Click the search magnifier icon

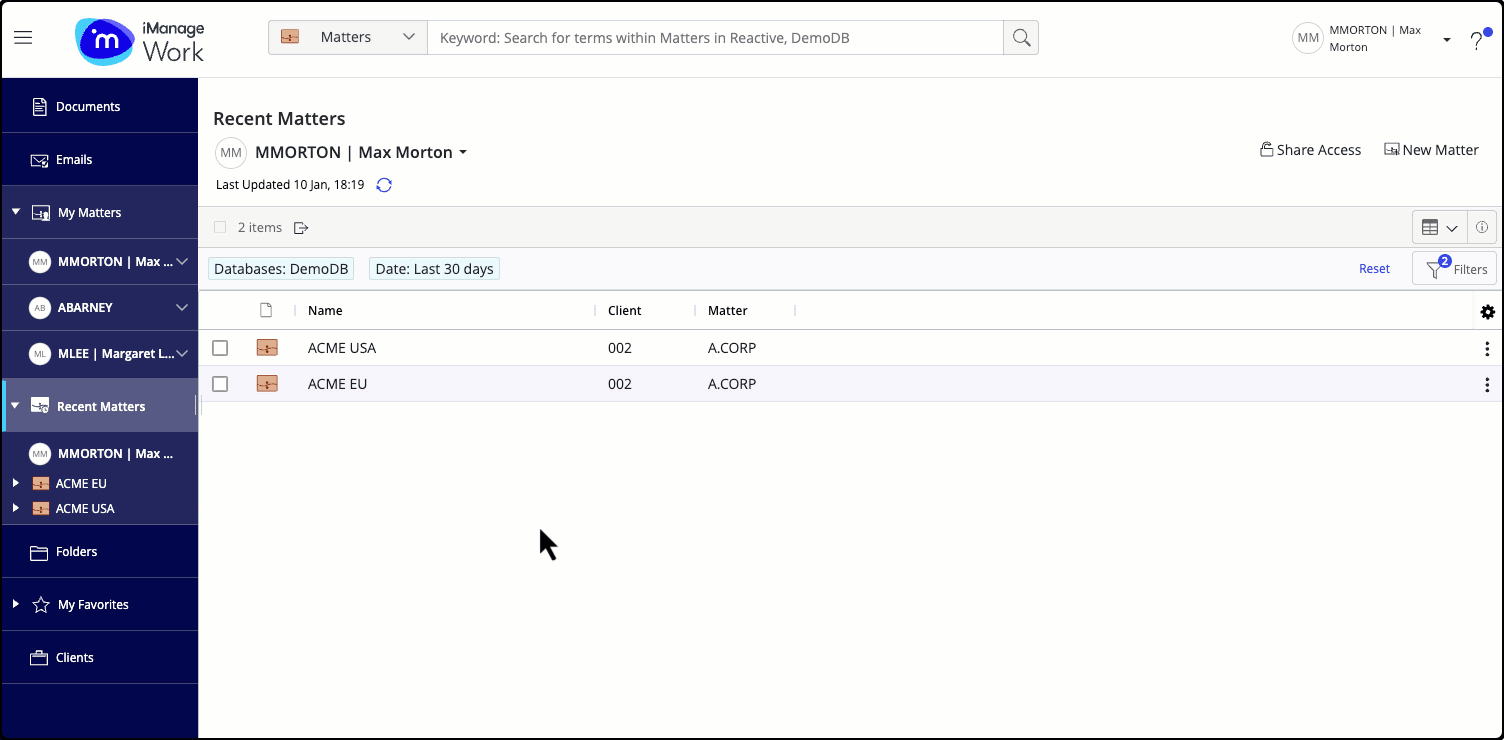[x=1021, y=38]
